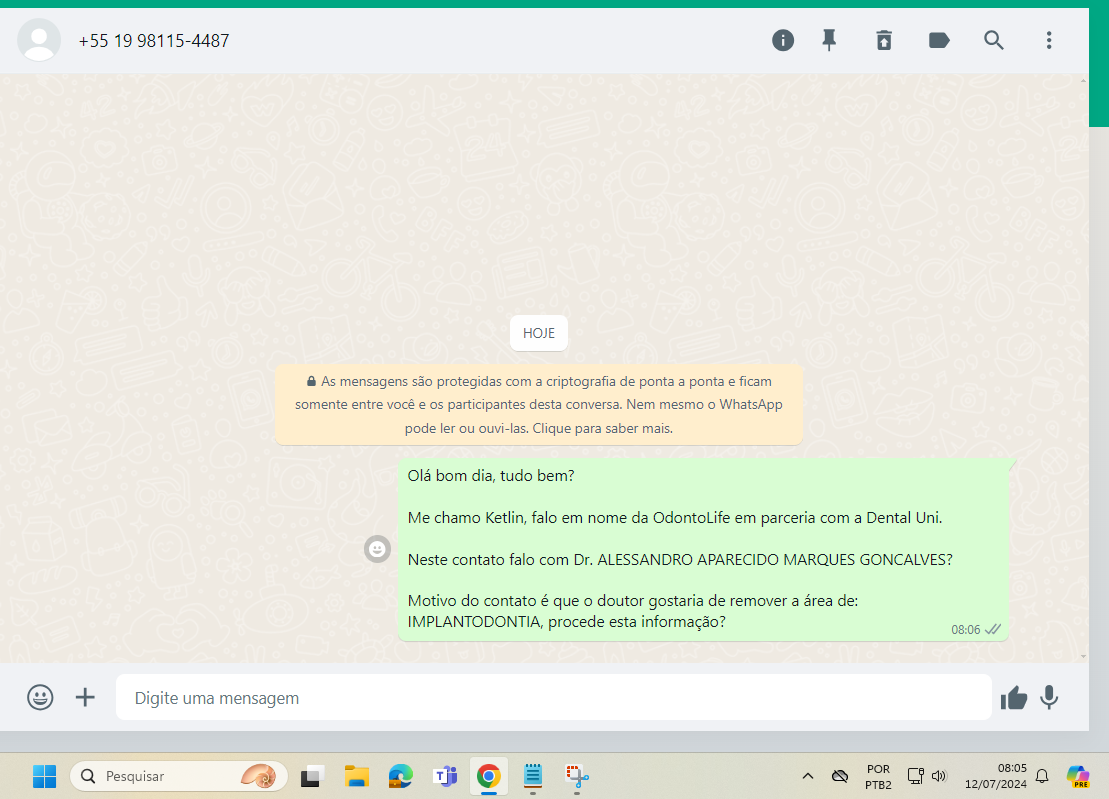The image size is (1109, 799).
Task: Click the taskbar Pesquisar search box
Action: (x=178, y=776)
